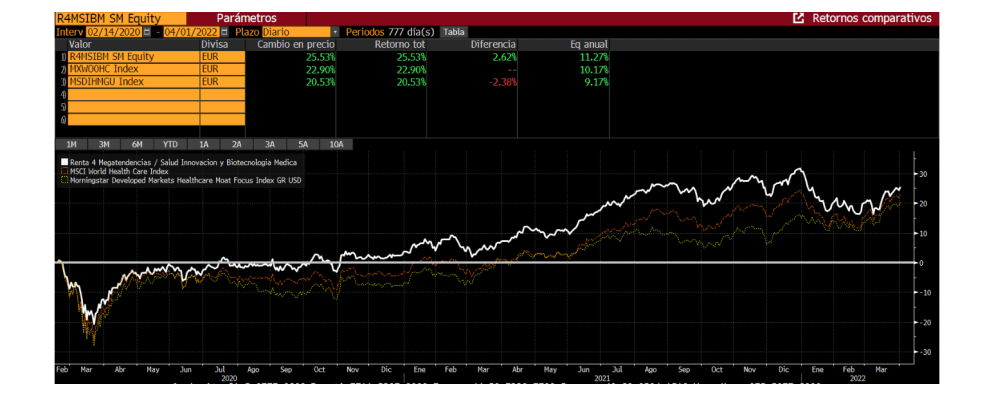The height and width of the screenshot is (400, 983).
Task: Choose the 10A time range
Action: point(336,145)
